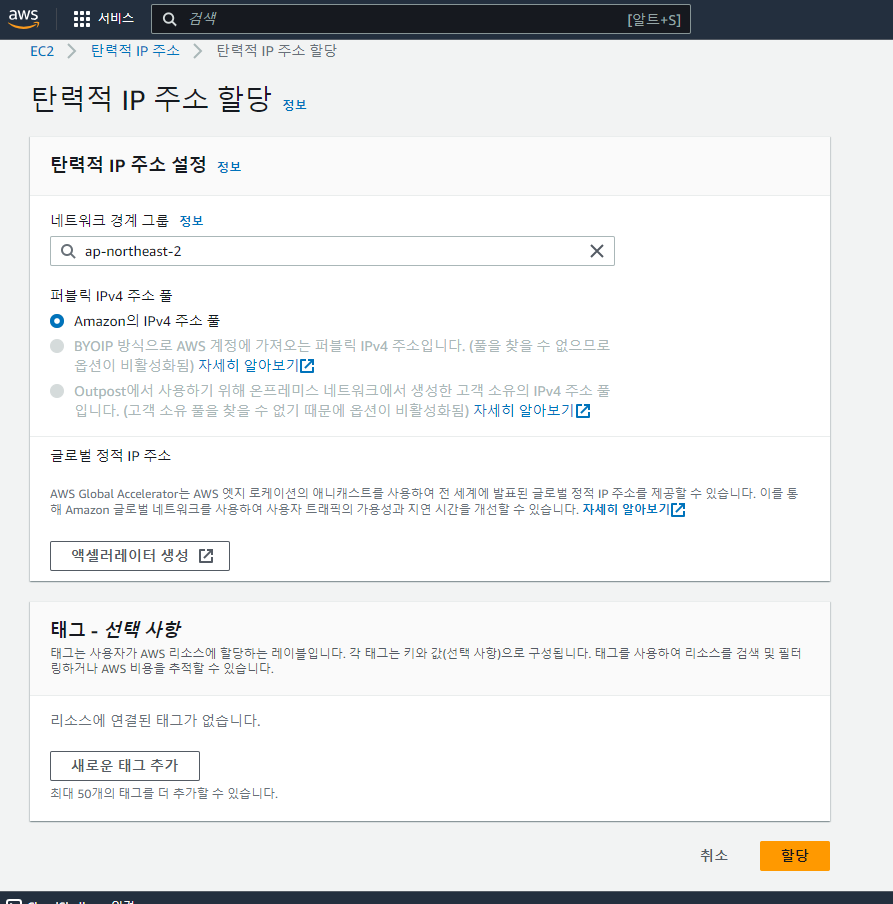Open 정보 link beside 탄력적 IP 주소 설정
Image resolution: width=893 pixels, height=904 pixels.
(229, 167)
